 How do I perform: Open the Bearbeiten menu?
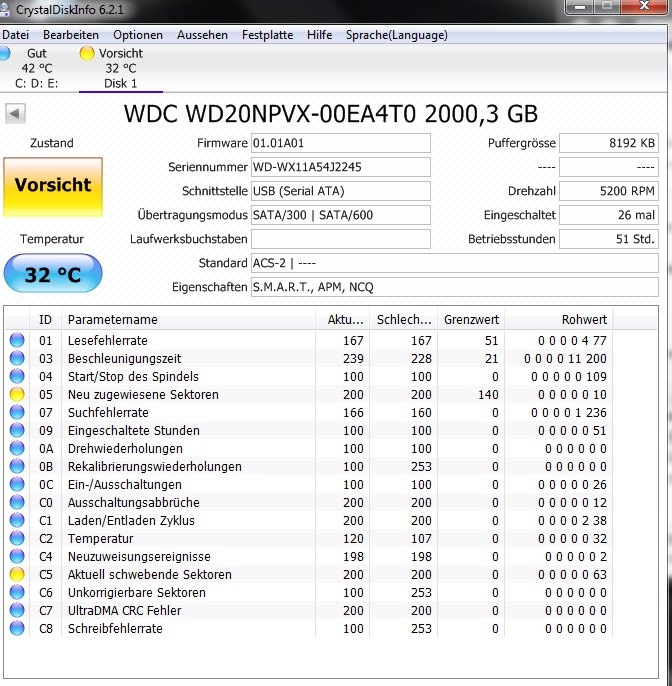point(71,35)
